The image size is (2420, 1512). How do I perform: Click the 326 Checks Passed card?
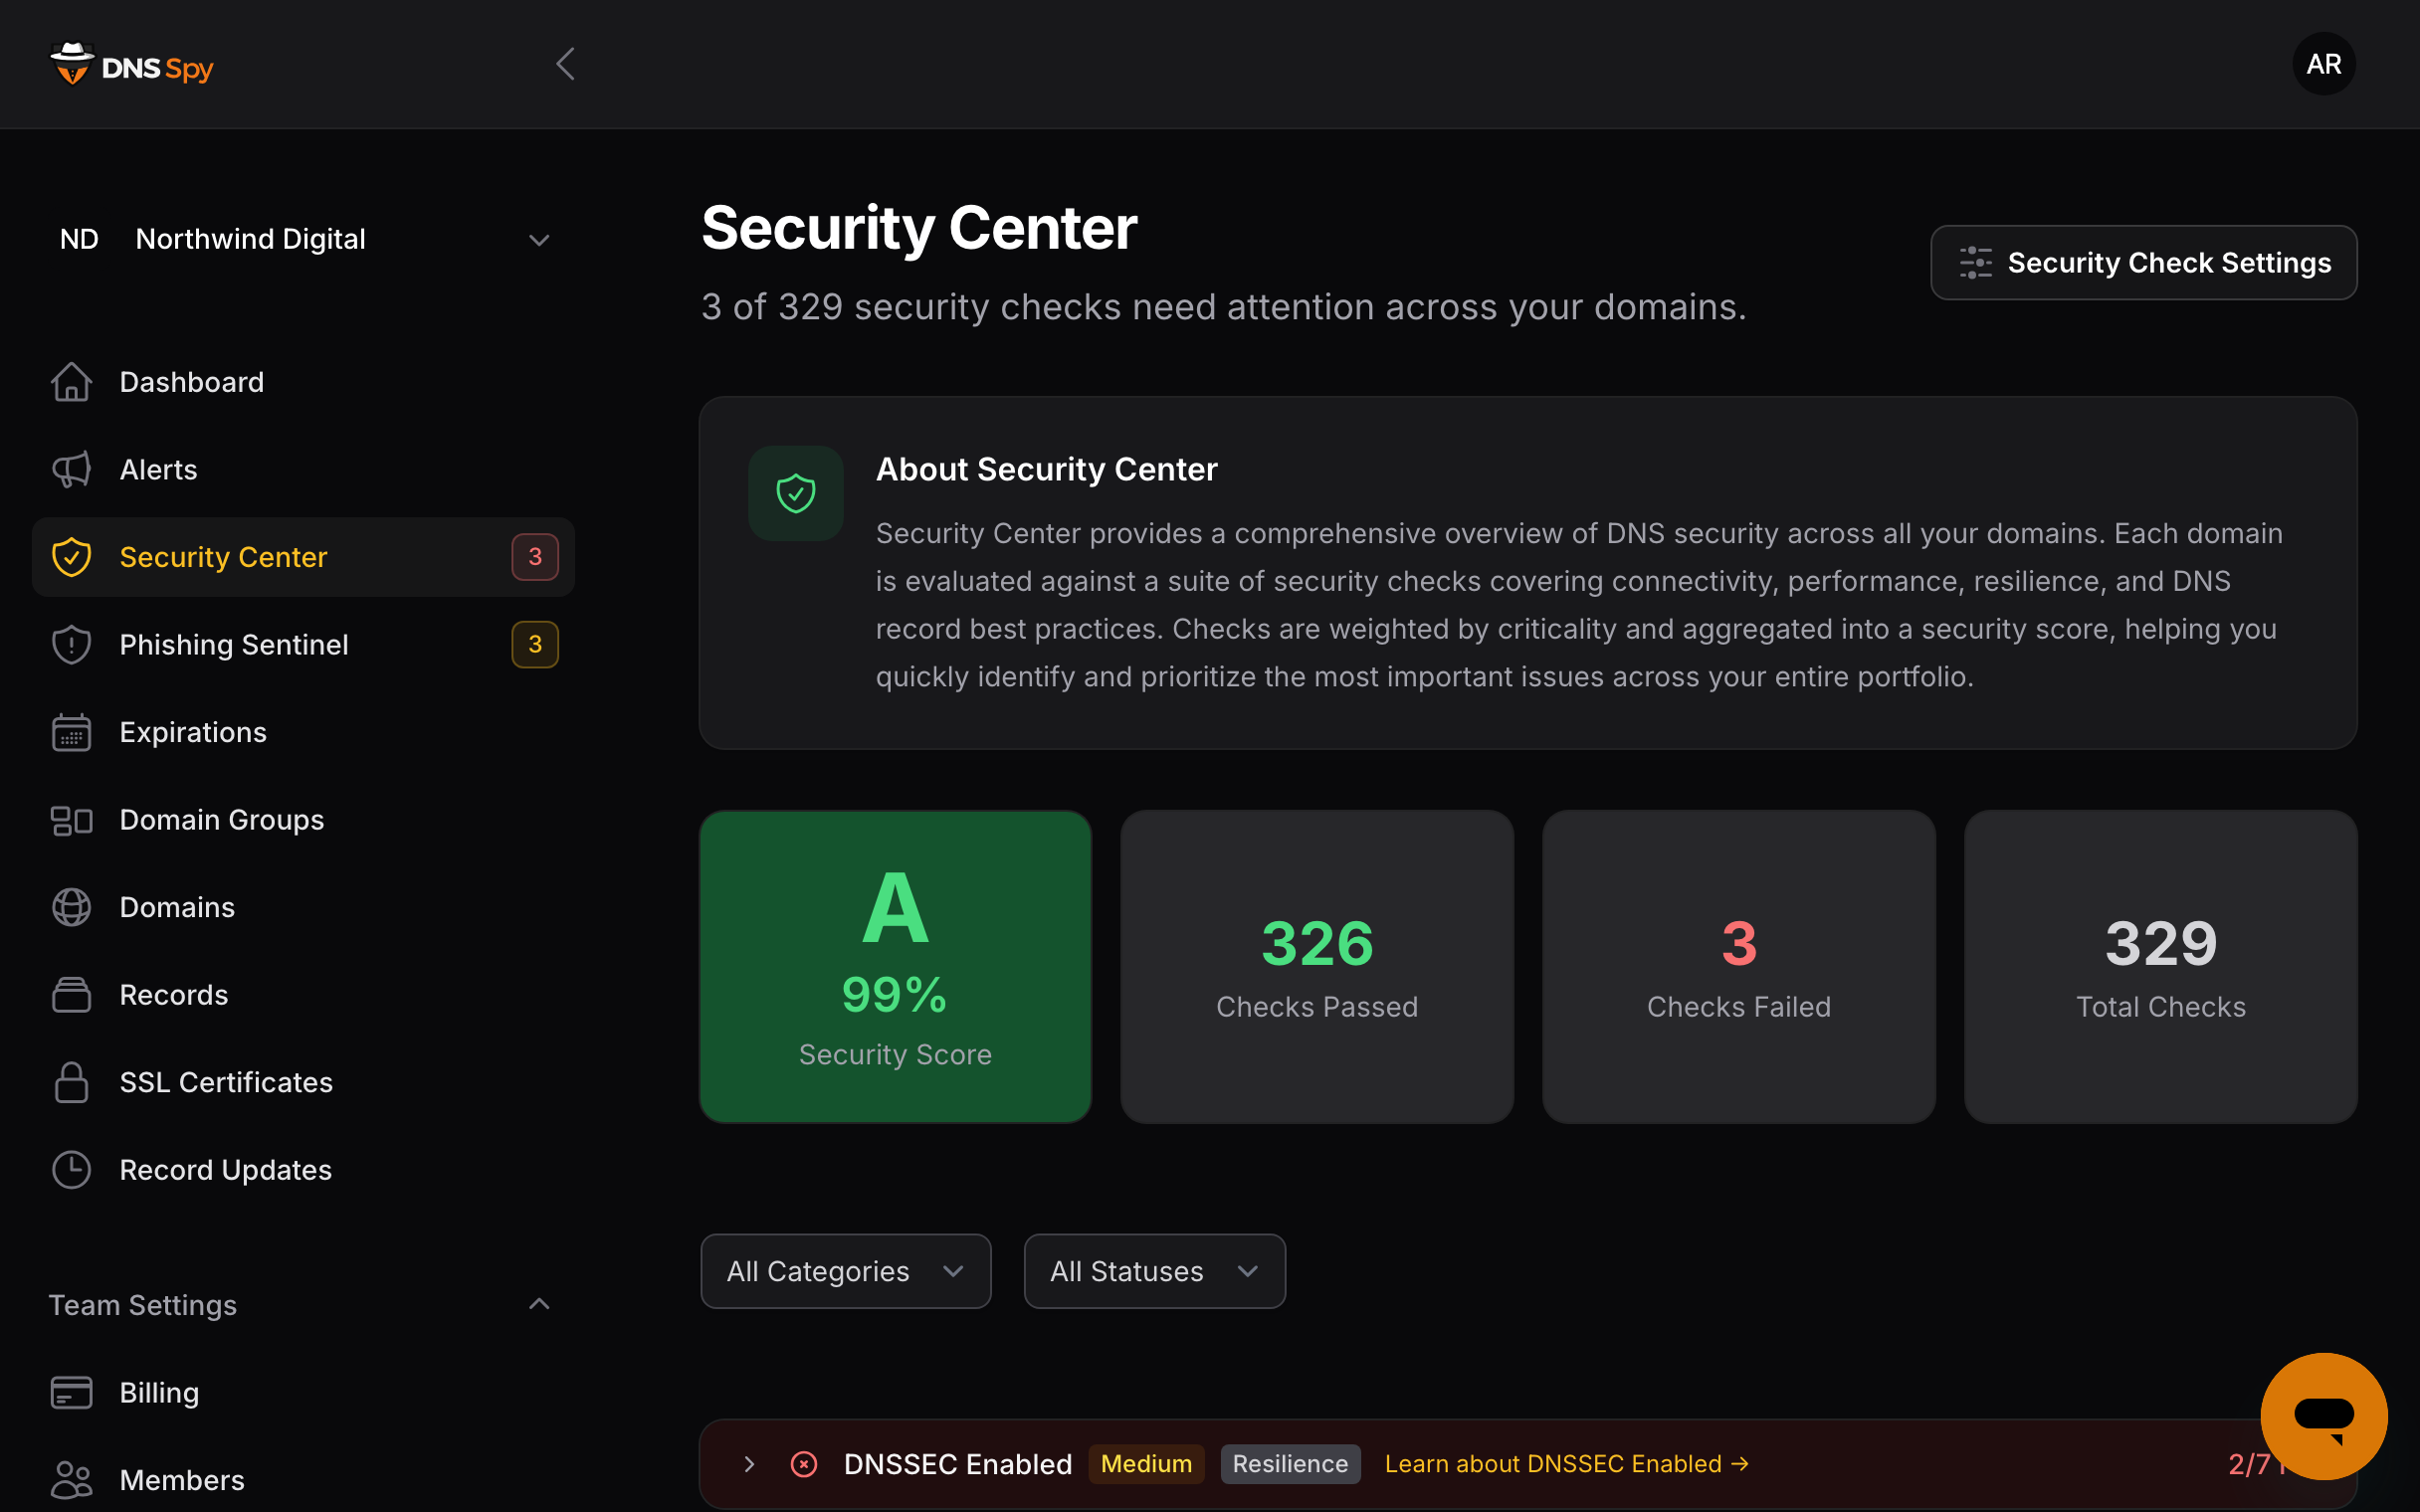[x=1317, y=966]
